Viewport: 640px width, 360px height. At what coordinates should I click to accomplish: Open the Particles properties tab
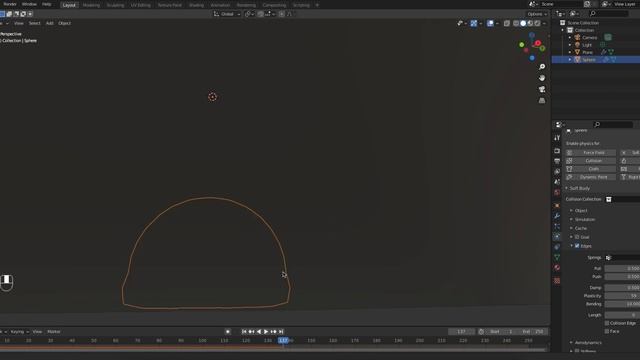pos(557,226)
